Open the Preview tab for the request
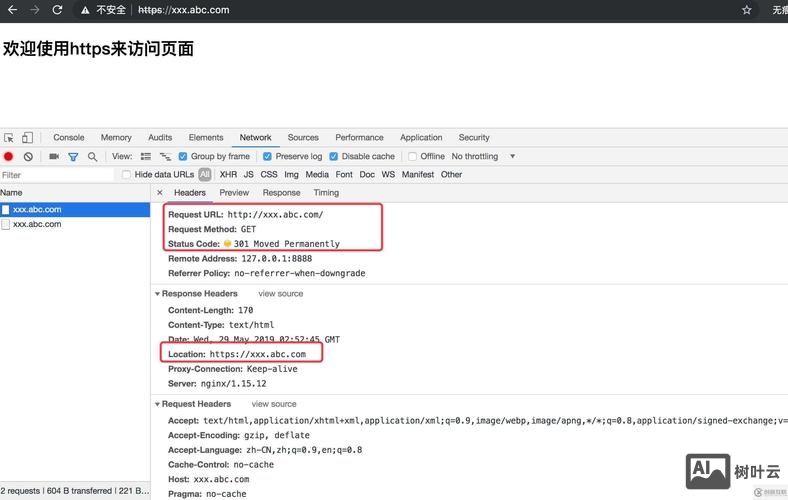Image resolution: width=788 pixels, height=500 pixels. (234, 193)
